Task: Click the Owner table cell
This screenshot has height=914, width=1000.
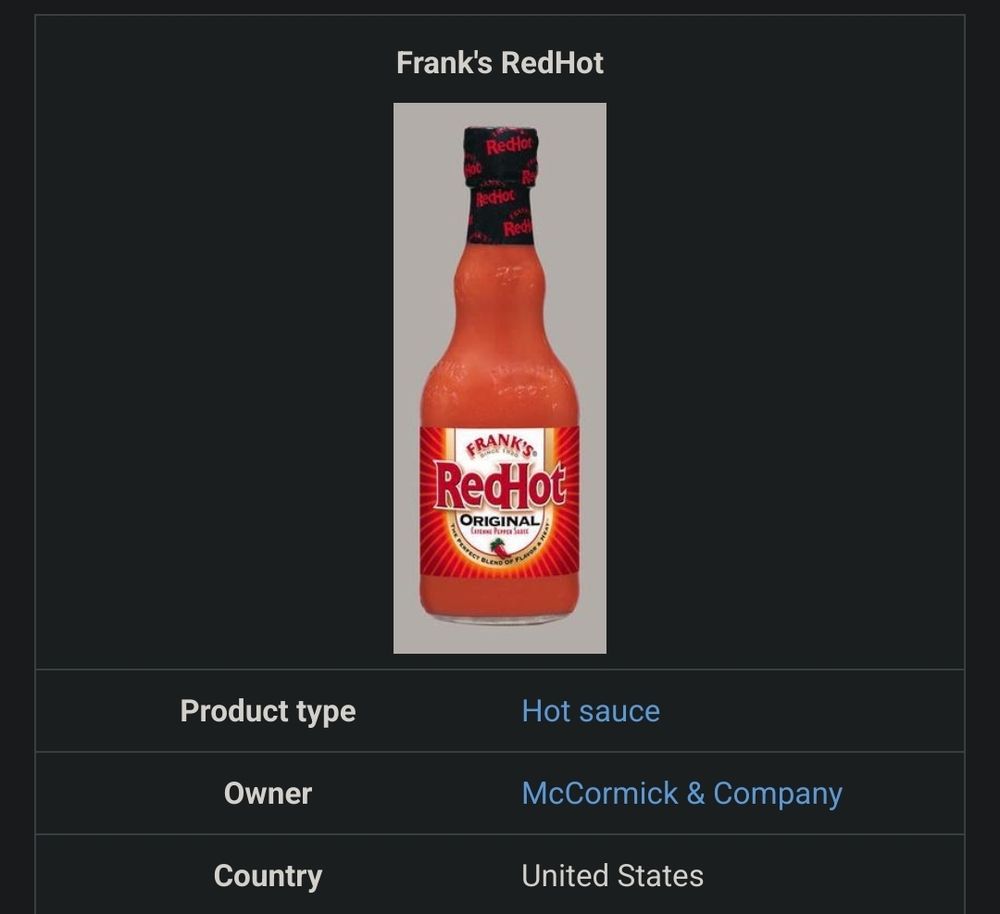Action: pyautogui.click(x=267, y=793)
